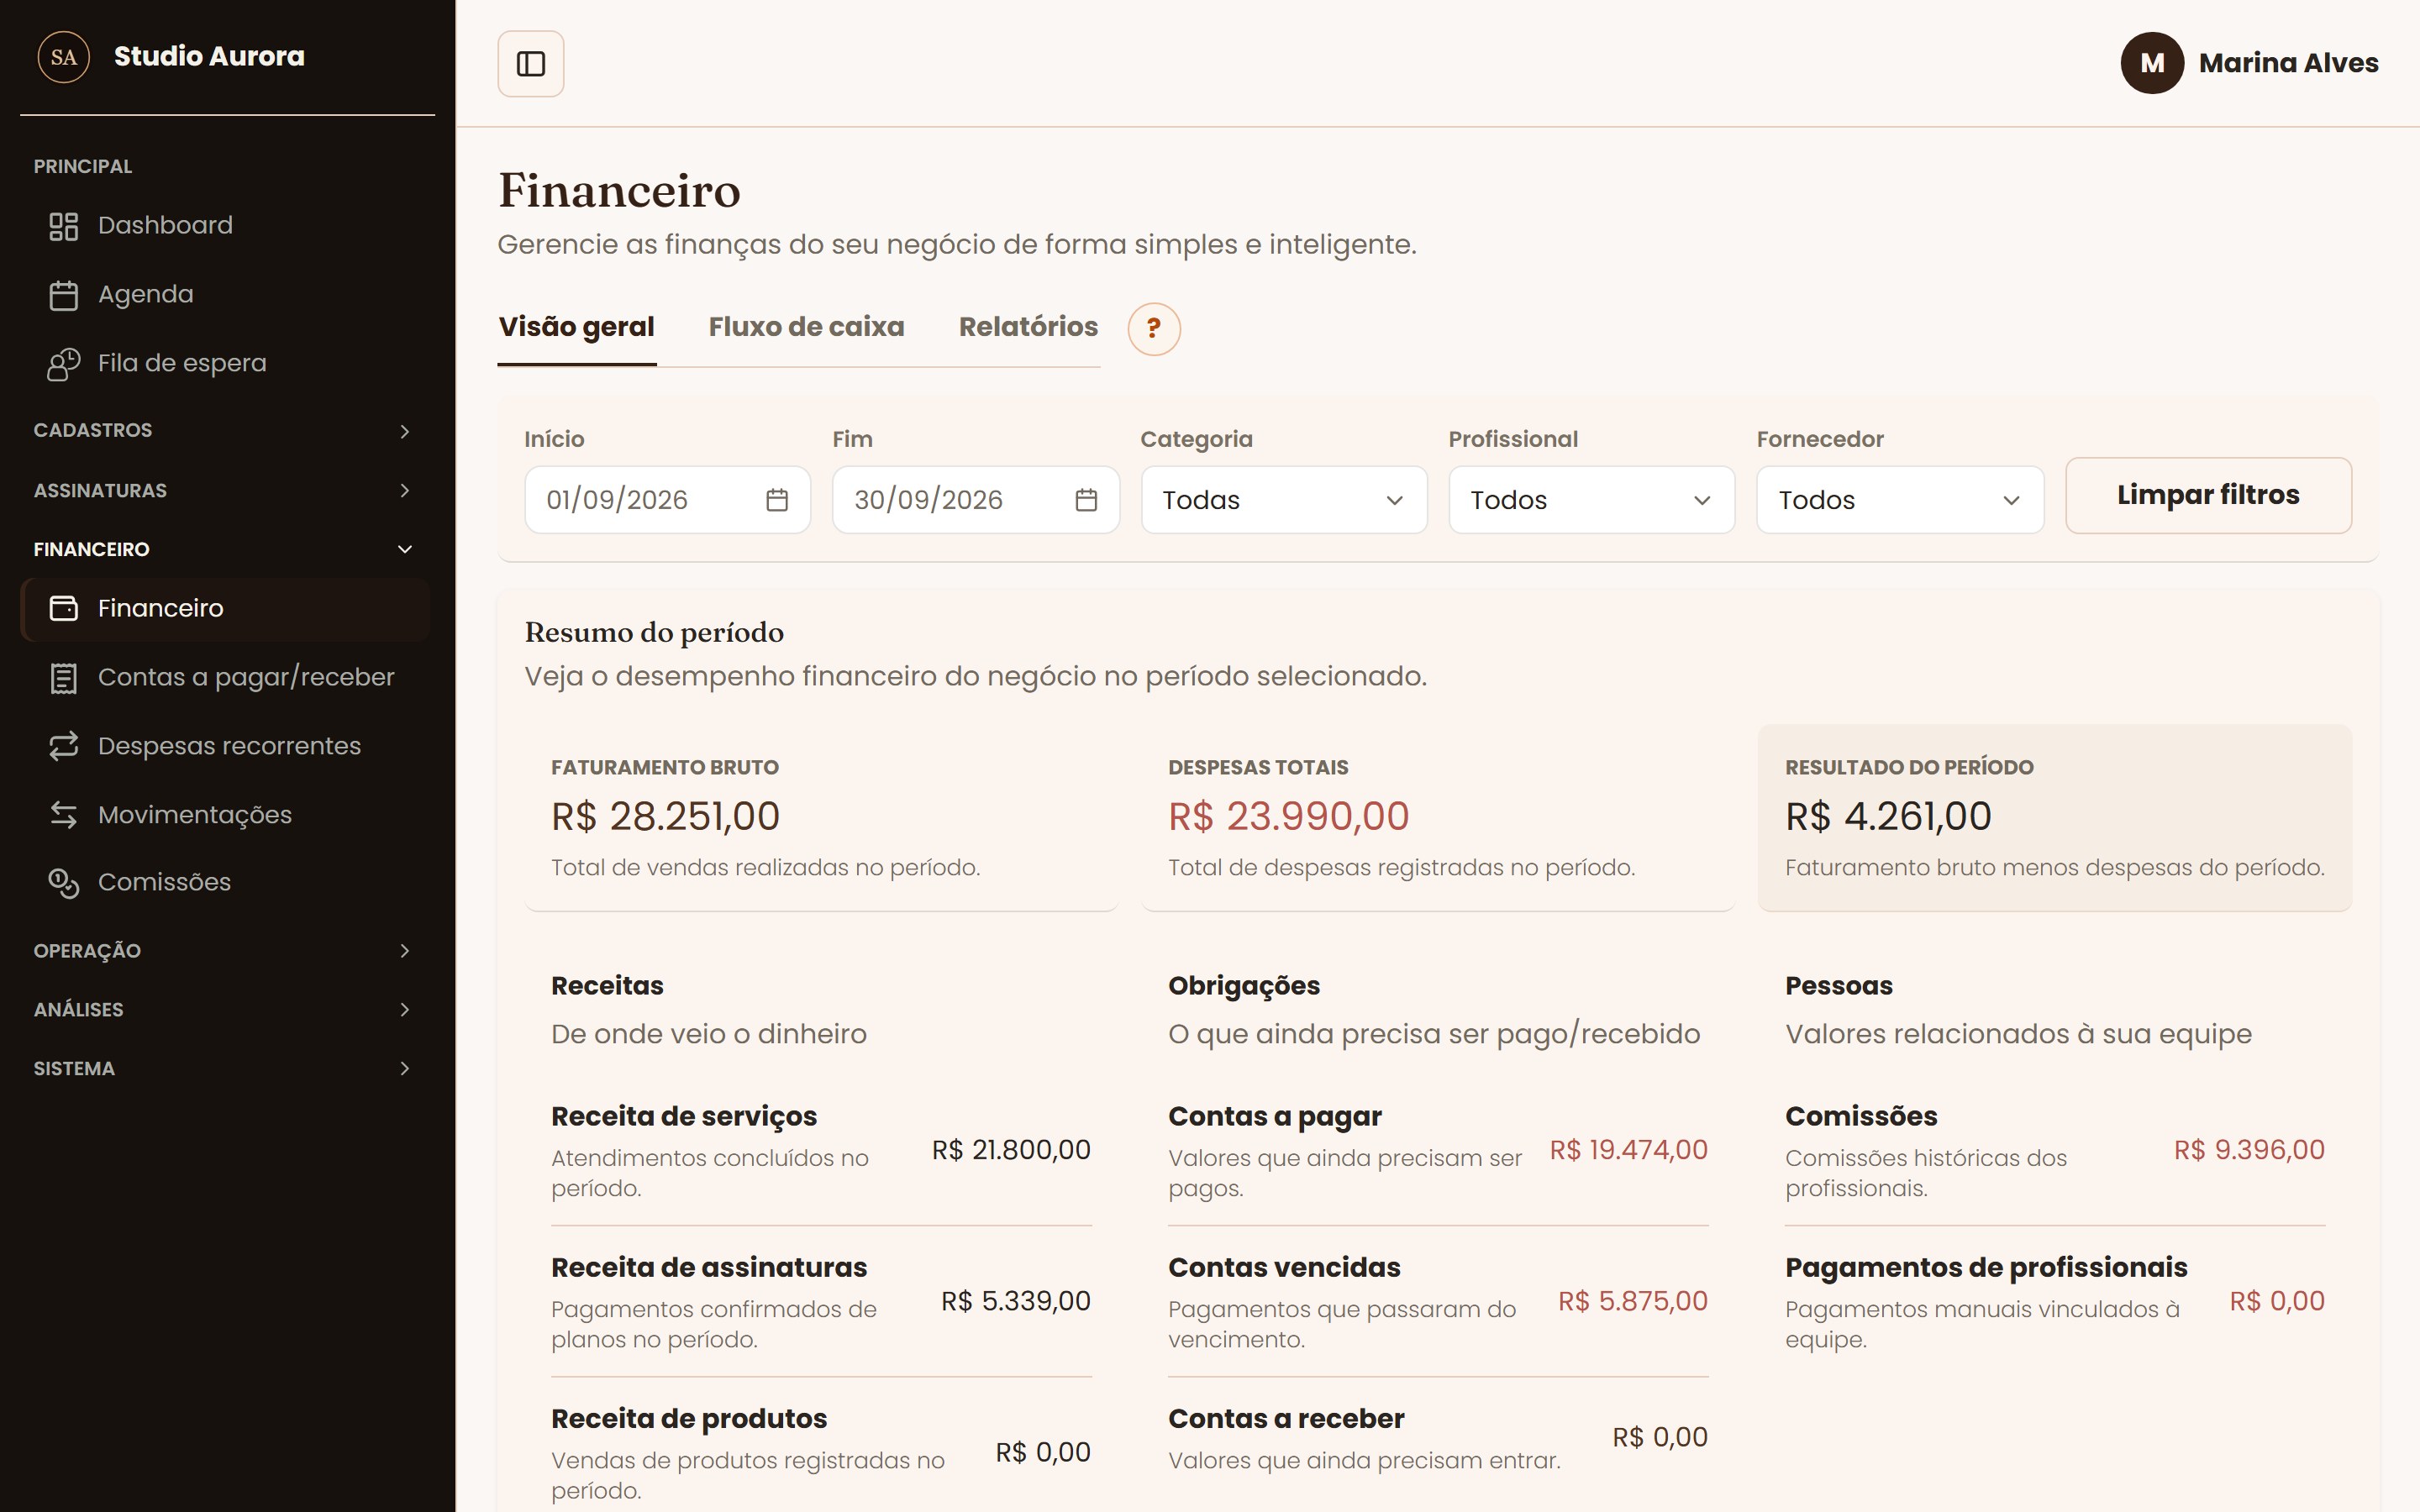The height and width of the screenshot is (1512, 2420).
Task: Go to Fila de espera
Action: tap(225, 364)
